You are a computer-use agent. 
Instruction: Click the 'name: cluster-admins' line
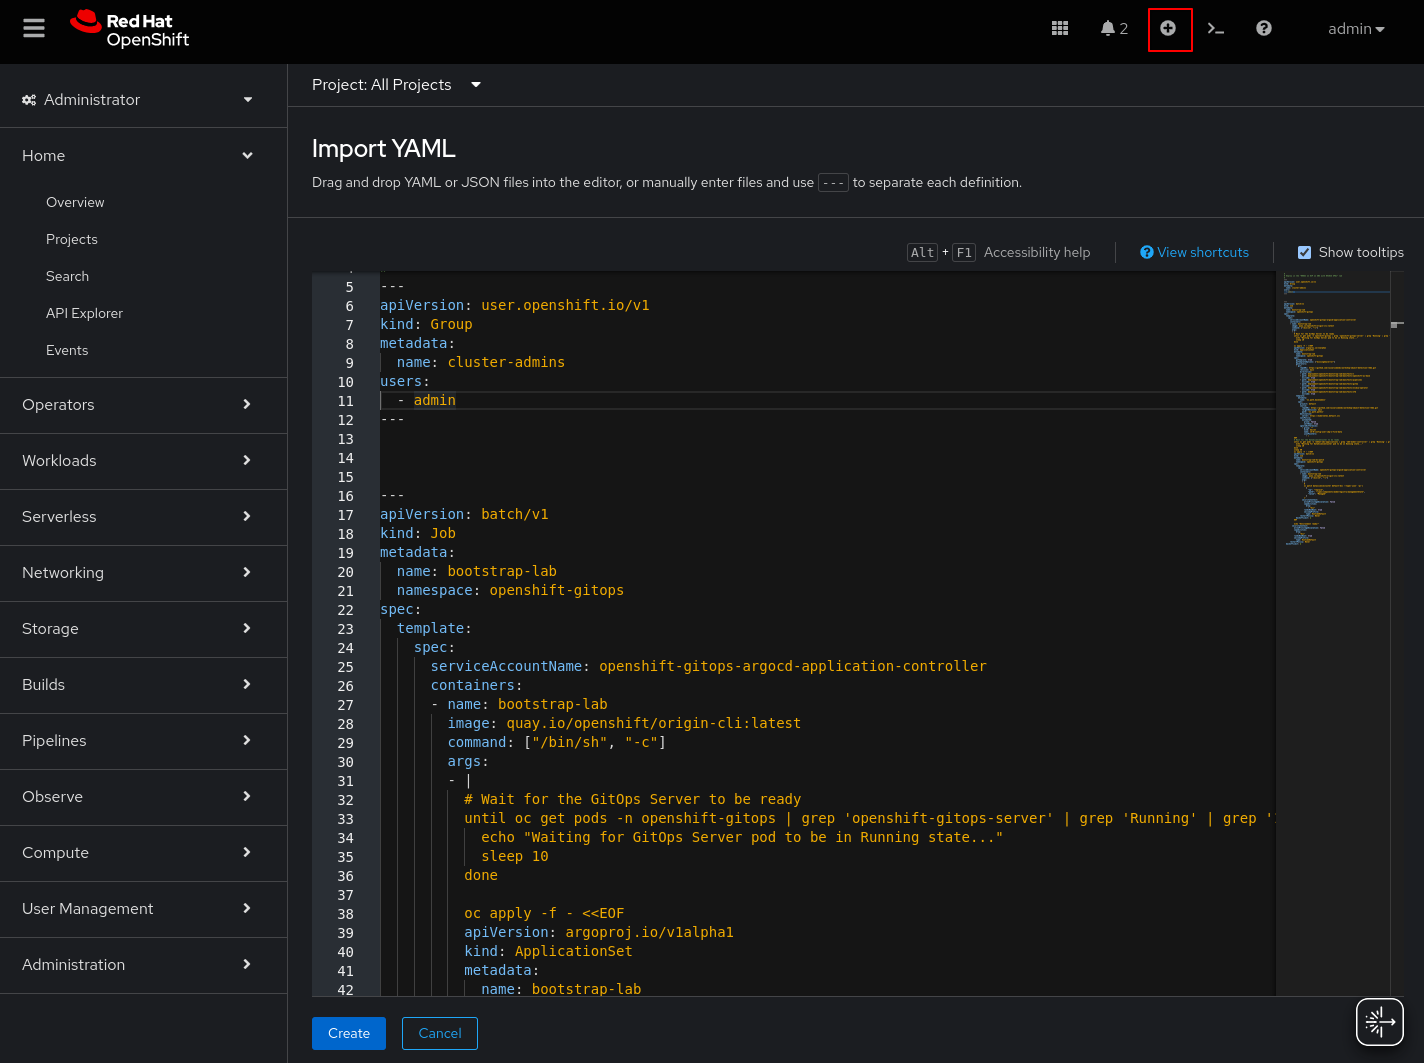click(x=481, y=362)
